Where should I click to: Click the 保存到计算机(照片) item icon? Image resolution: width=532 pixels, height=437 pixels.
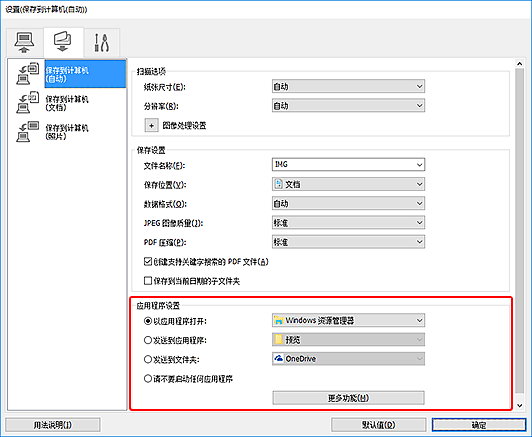[27, 131]
